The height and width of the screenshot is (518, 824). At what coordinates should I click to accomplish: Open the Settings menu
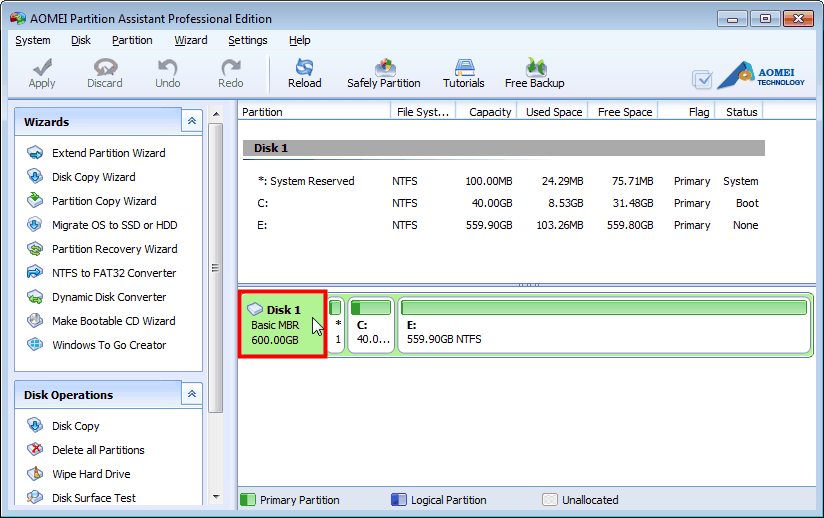[x=248, y=40]
